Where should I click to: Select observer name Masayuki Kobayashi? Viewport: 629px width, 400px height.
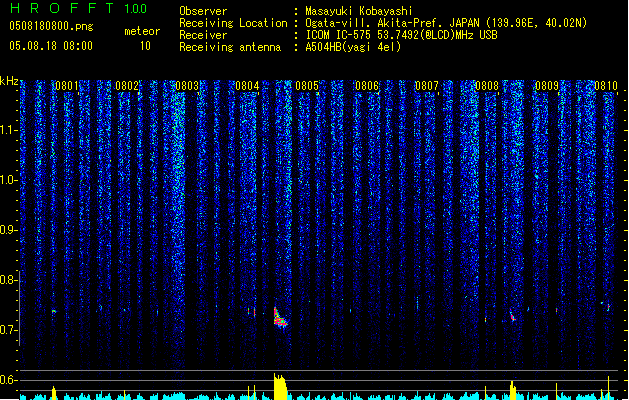pyautogui.click(x=359, y=11)
